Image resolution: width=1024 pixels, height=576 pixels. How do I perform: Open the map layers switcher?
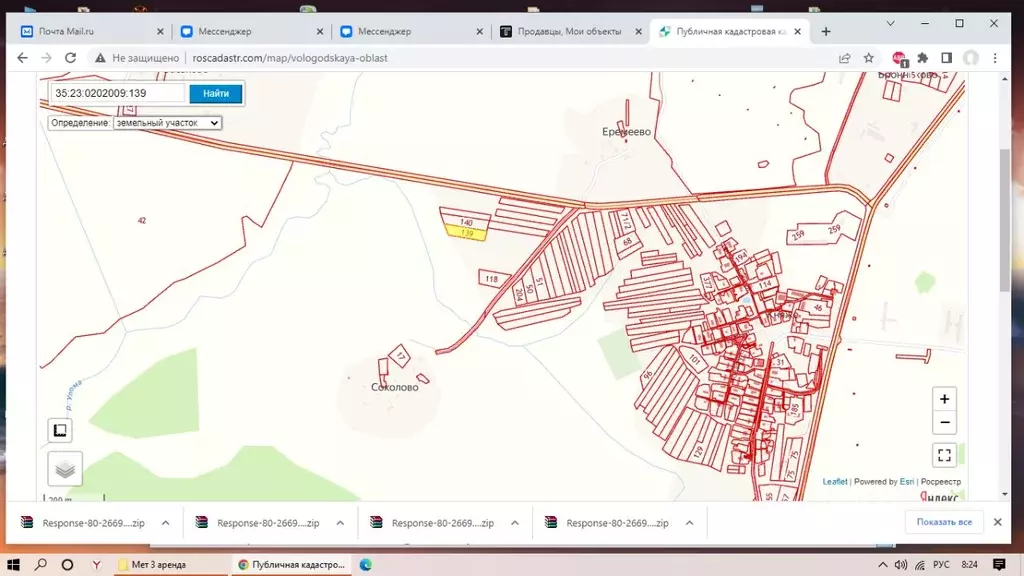click(x=65, y=469)
